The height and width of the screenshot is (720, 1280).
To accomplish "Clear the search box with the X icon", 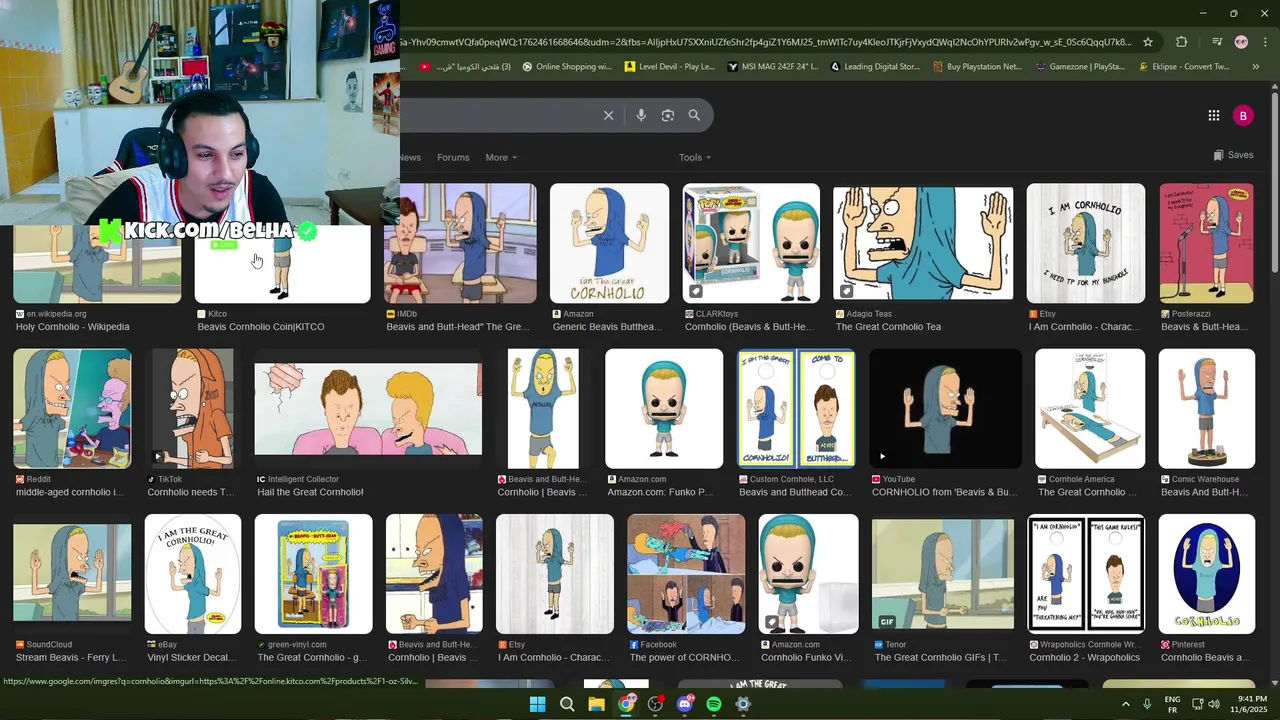I will [608, 115].
